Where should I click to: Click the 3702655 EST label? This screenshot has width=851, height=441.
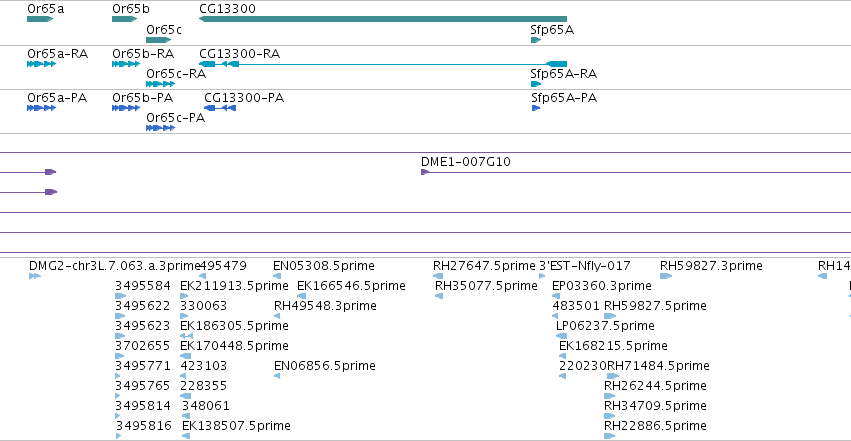pos(143,346)
